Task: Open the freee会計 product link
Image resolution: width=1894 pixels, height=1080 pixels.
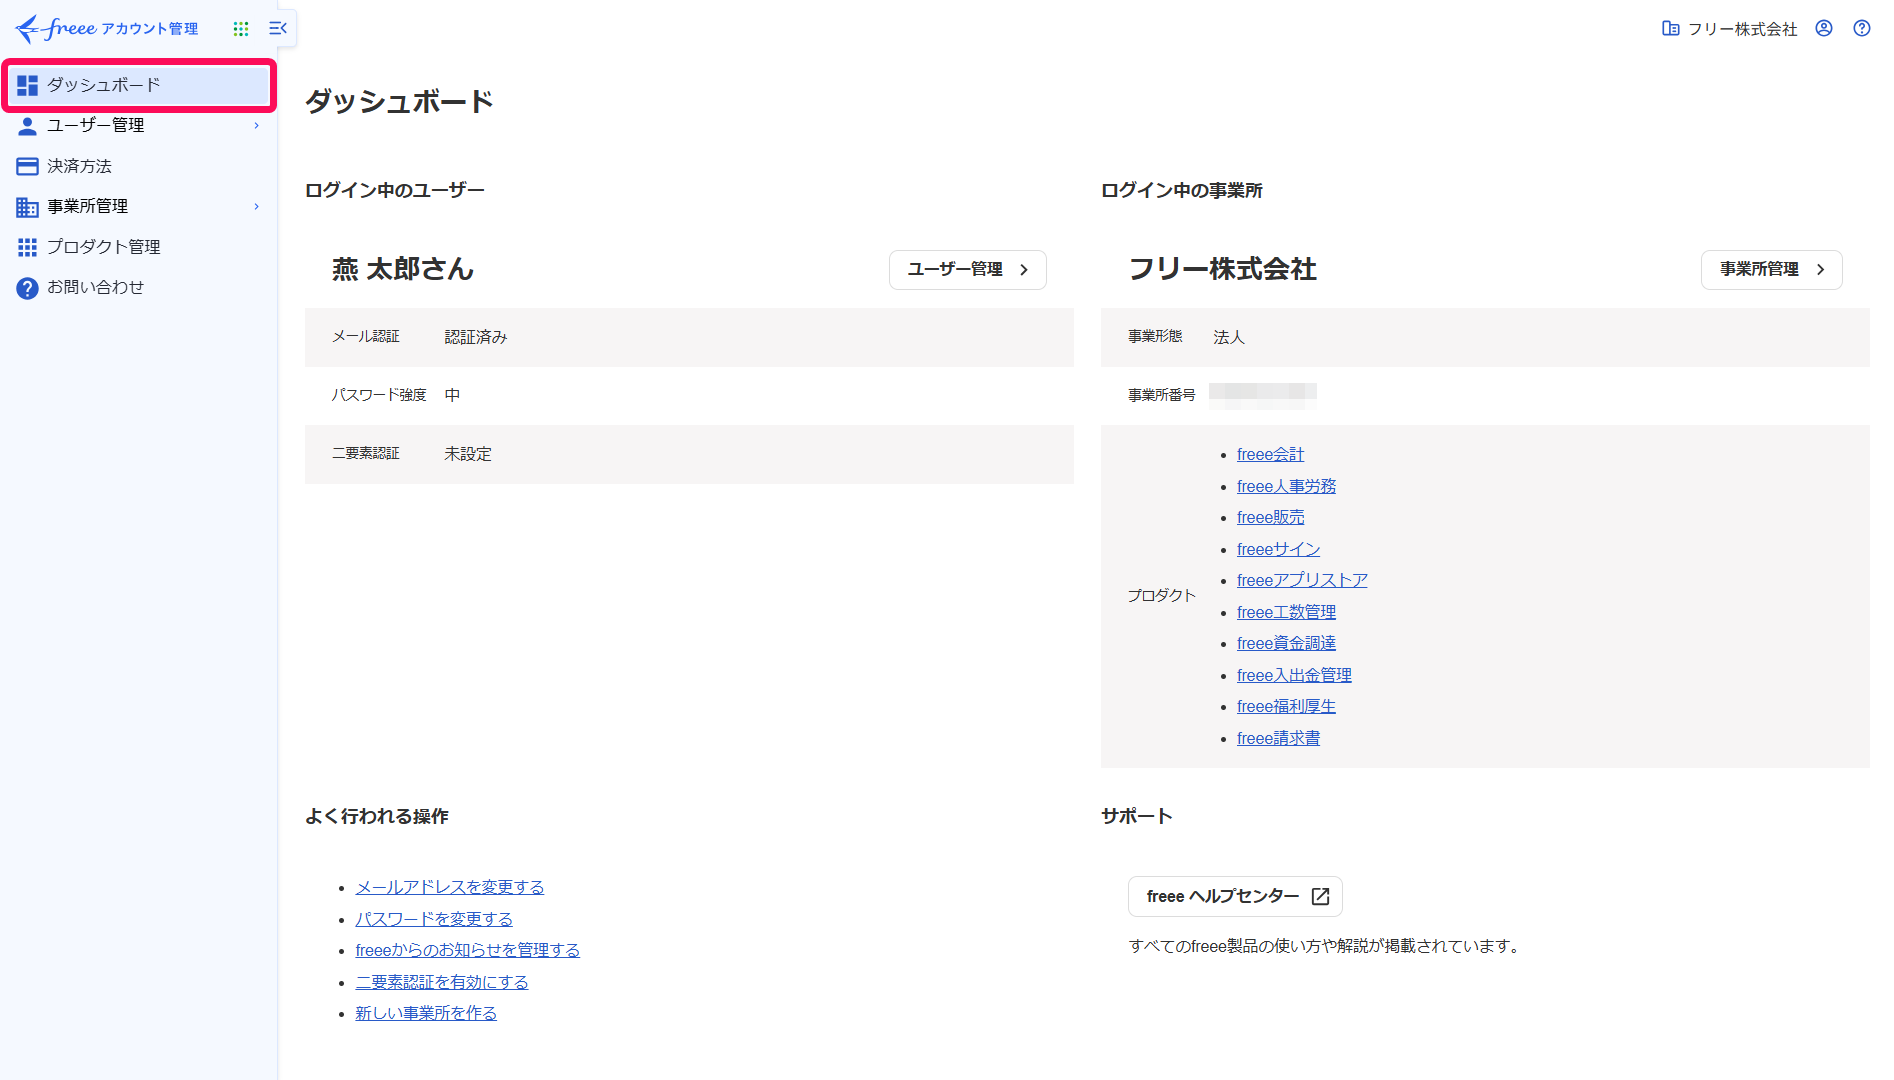Action: (1270, 455)
